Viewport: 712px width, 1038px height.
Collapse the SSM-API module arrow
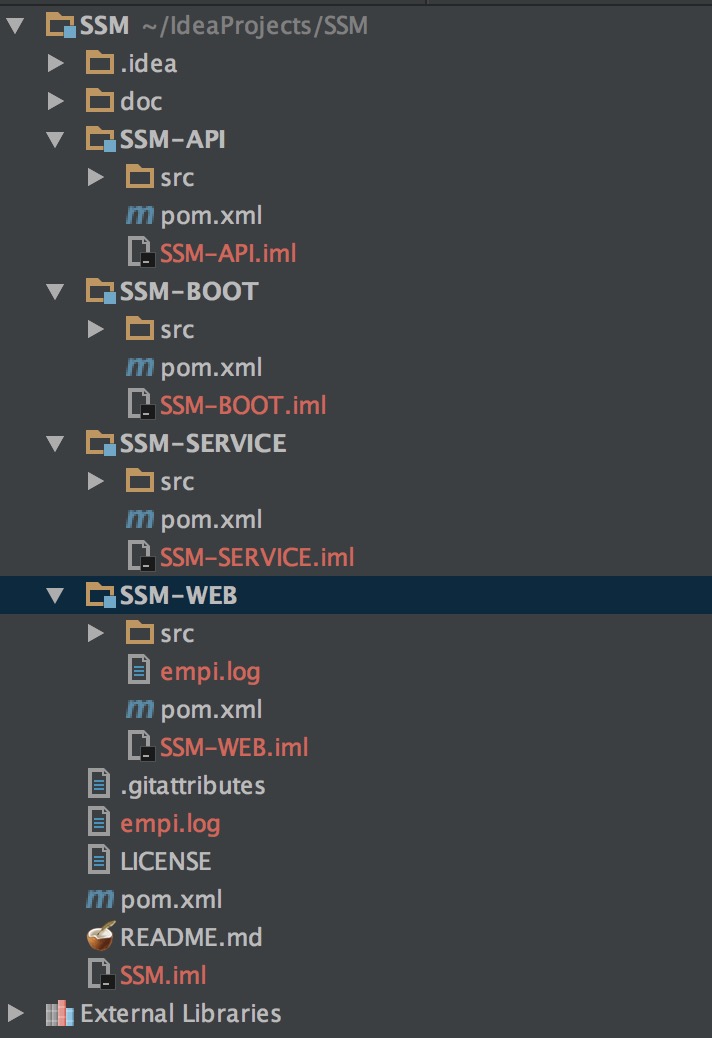(56, 139)
